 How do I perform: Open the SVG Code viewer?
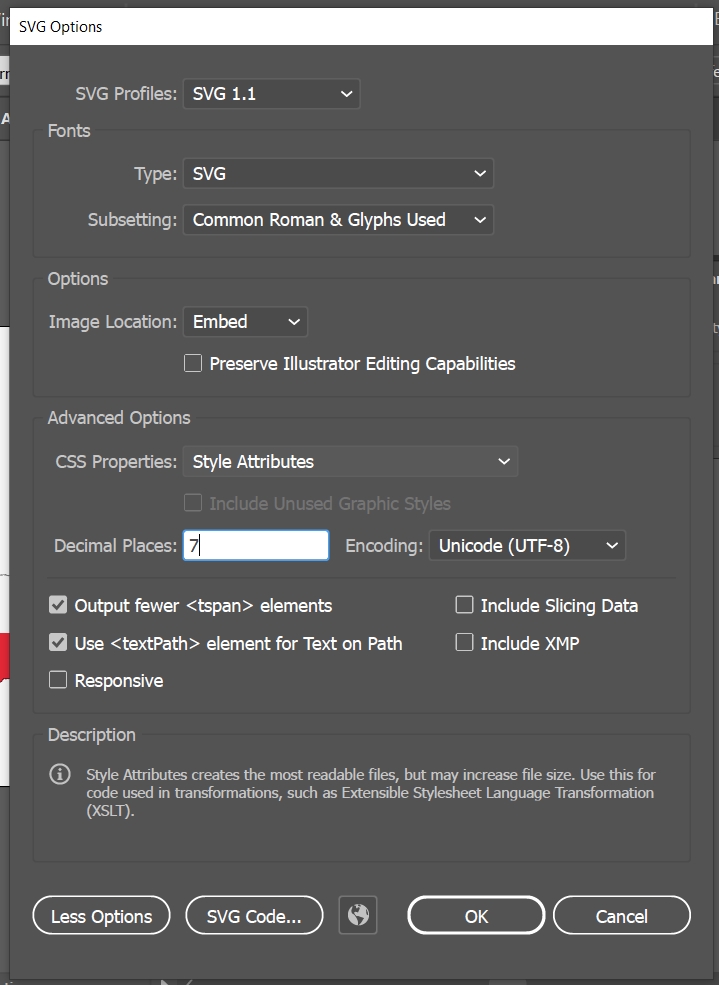pyautogui.click(x=254, y=914)
